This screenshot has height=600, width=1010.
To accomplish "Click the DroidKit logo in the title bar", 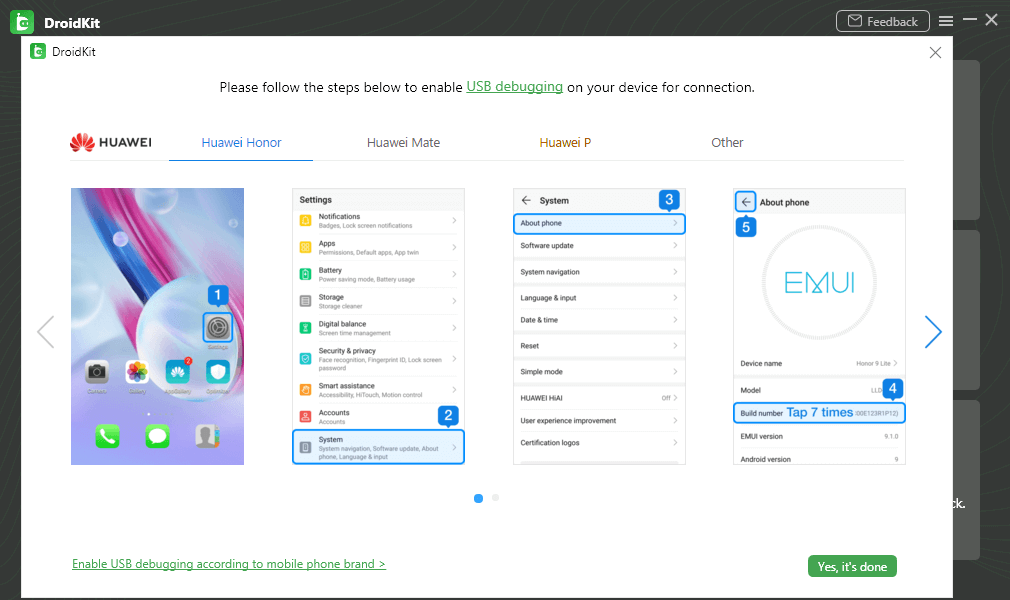I will click(22, 22).
